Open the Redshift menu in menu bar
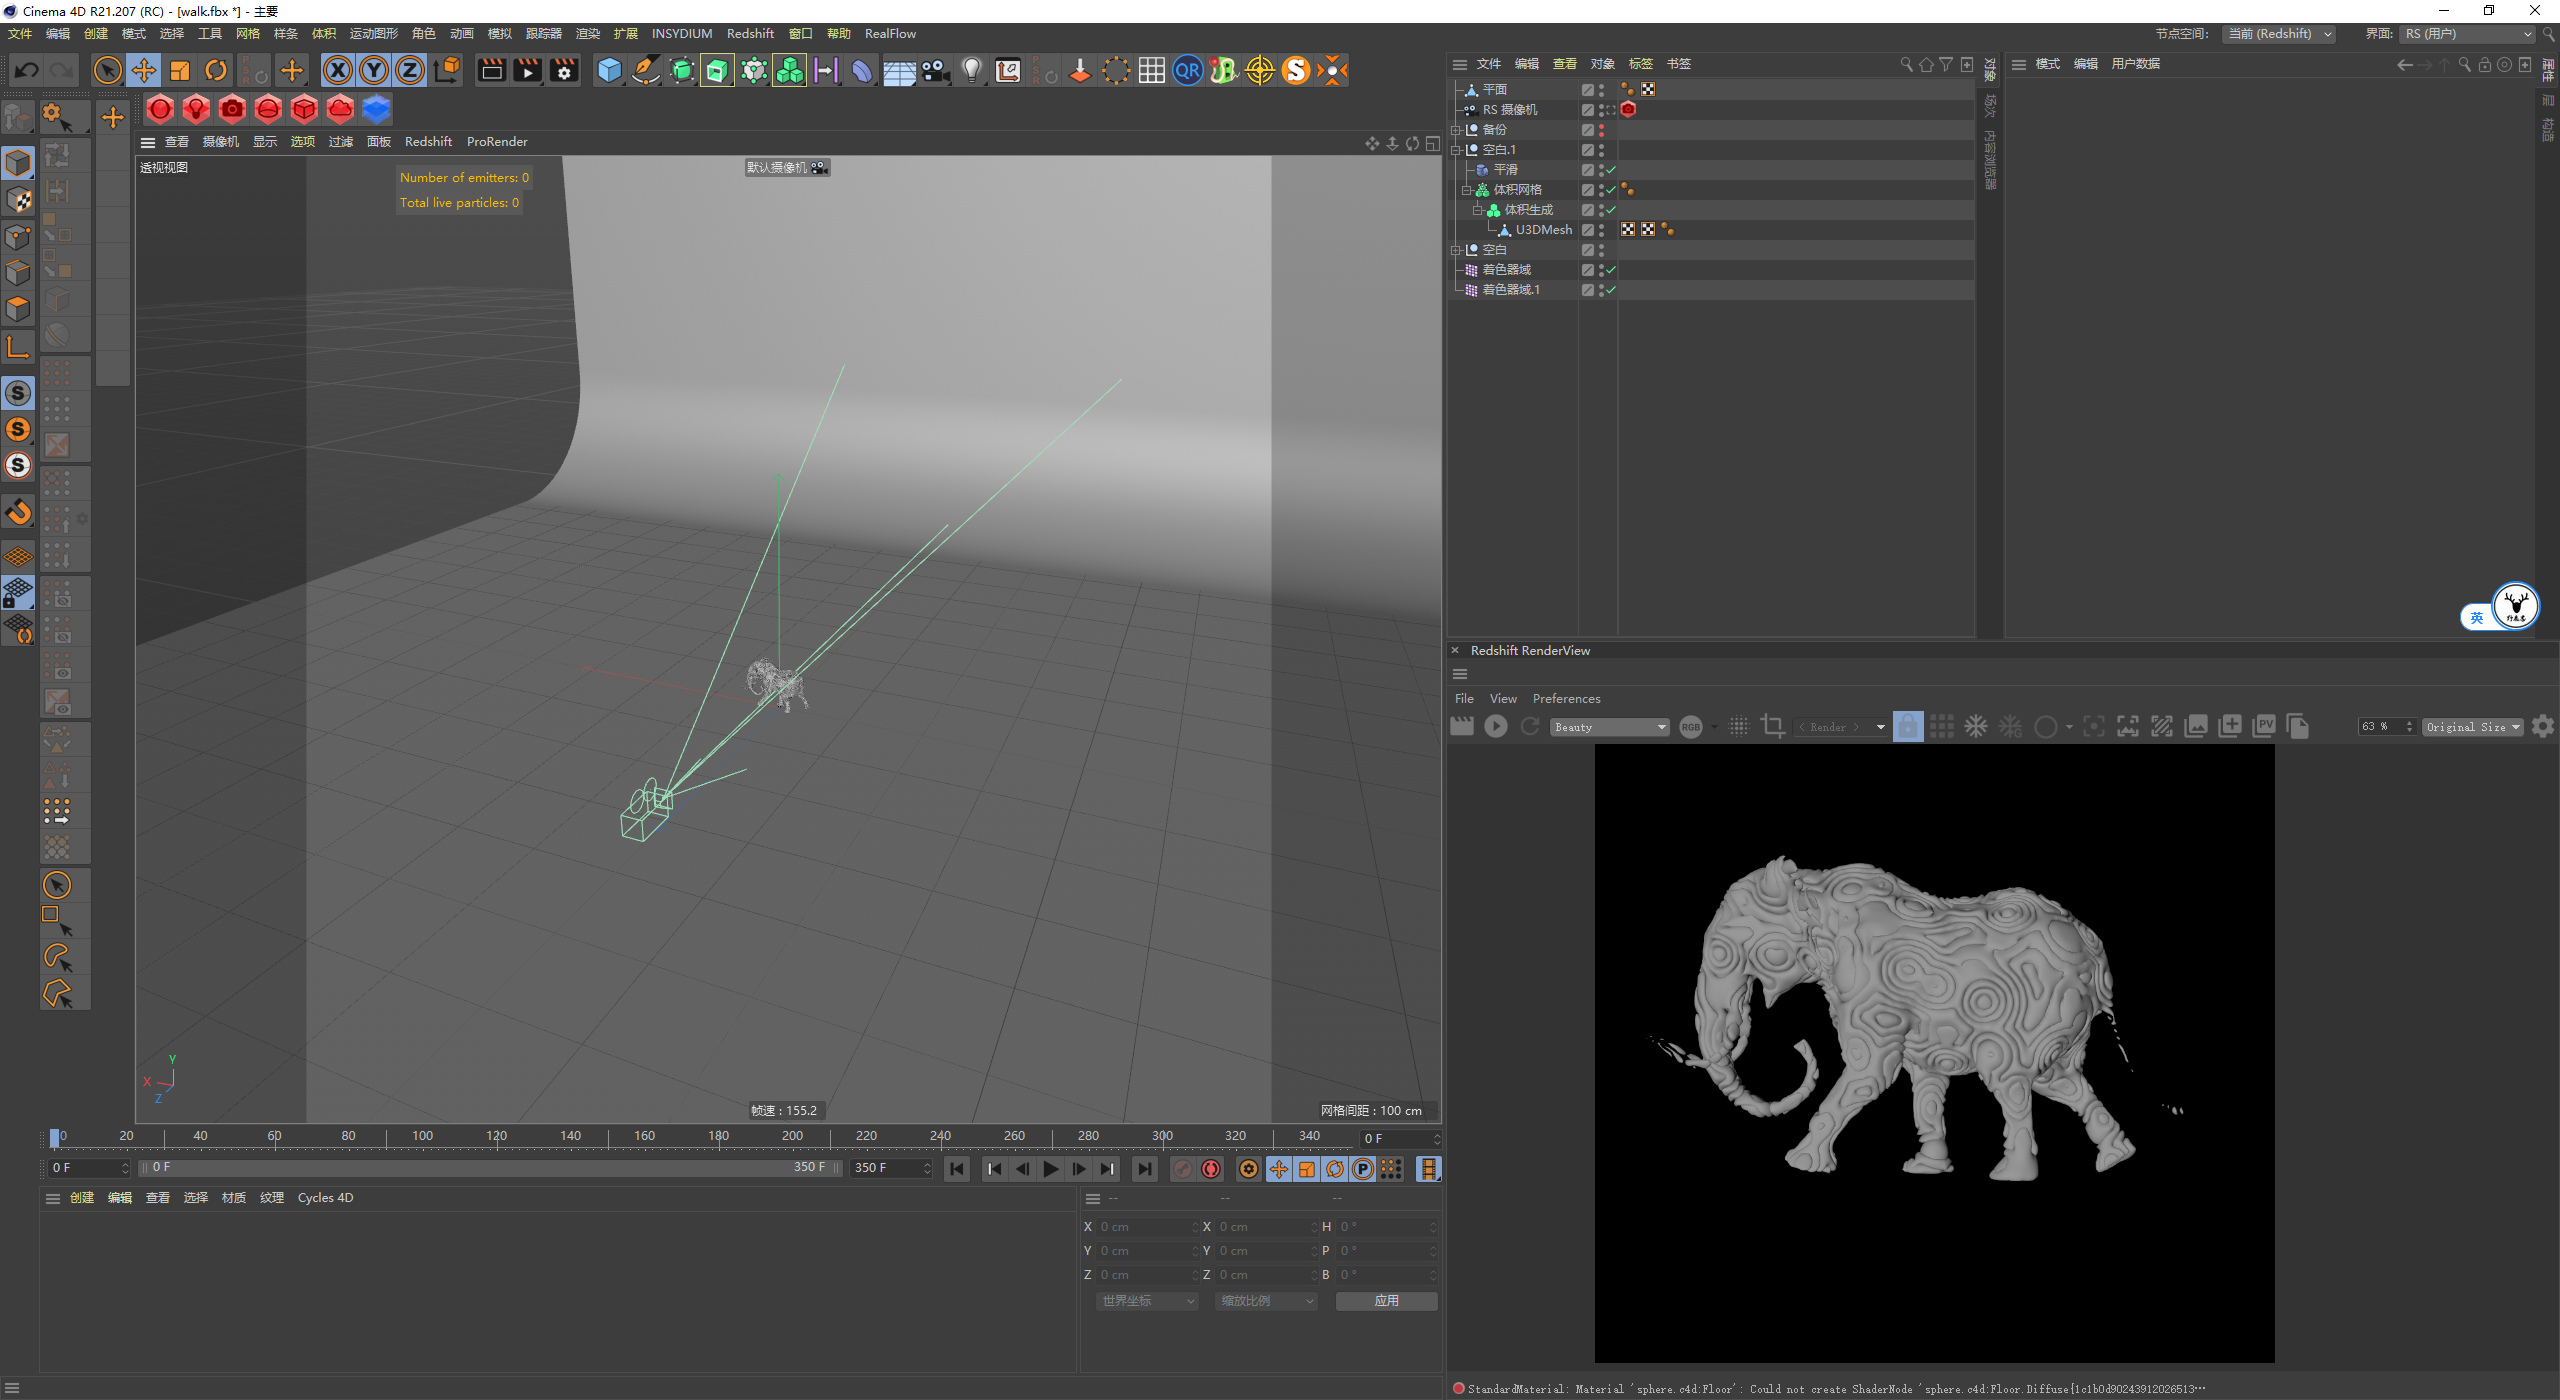Image resolution: width=2560 pixels, height=1400 pixels. (x=750, y=34)
